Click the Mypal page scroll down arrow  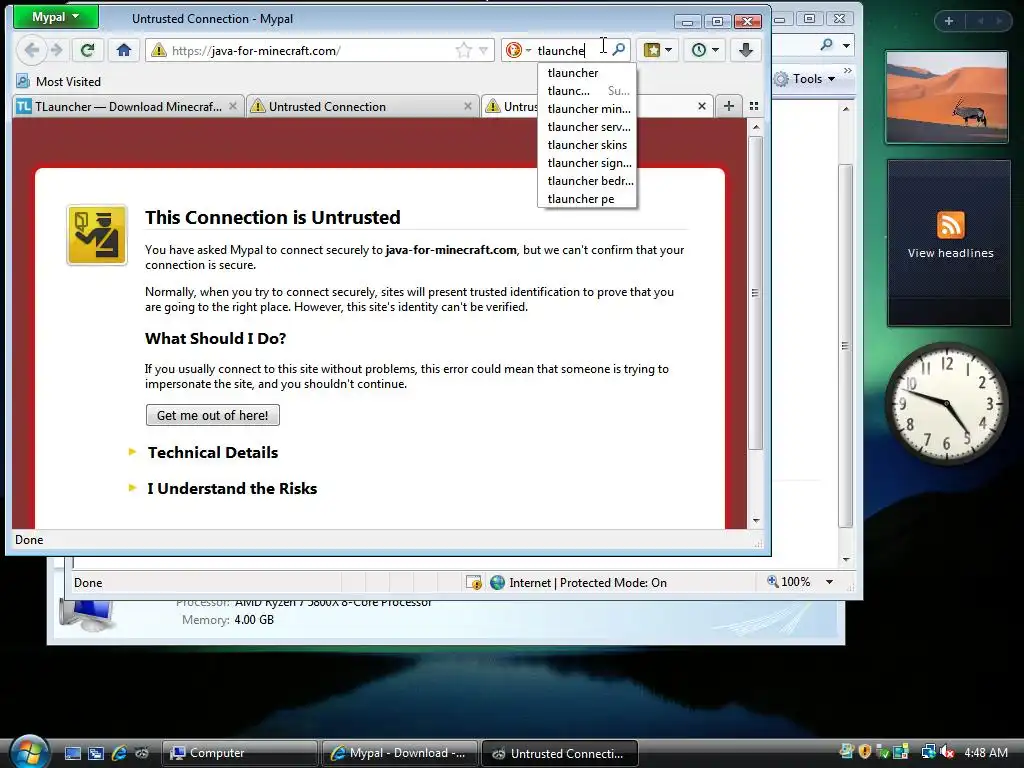[756, 520]
